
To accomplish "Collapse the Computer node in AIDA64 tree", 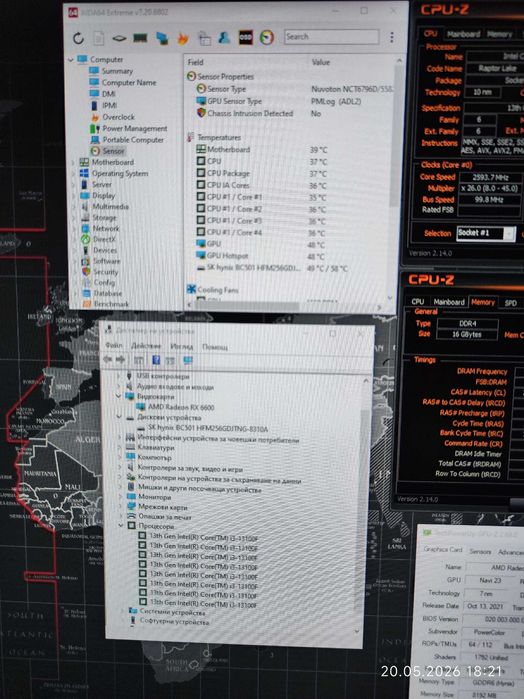I will (71, 59).
